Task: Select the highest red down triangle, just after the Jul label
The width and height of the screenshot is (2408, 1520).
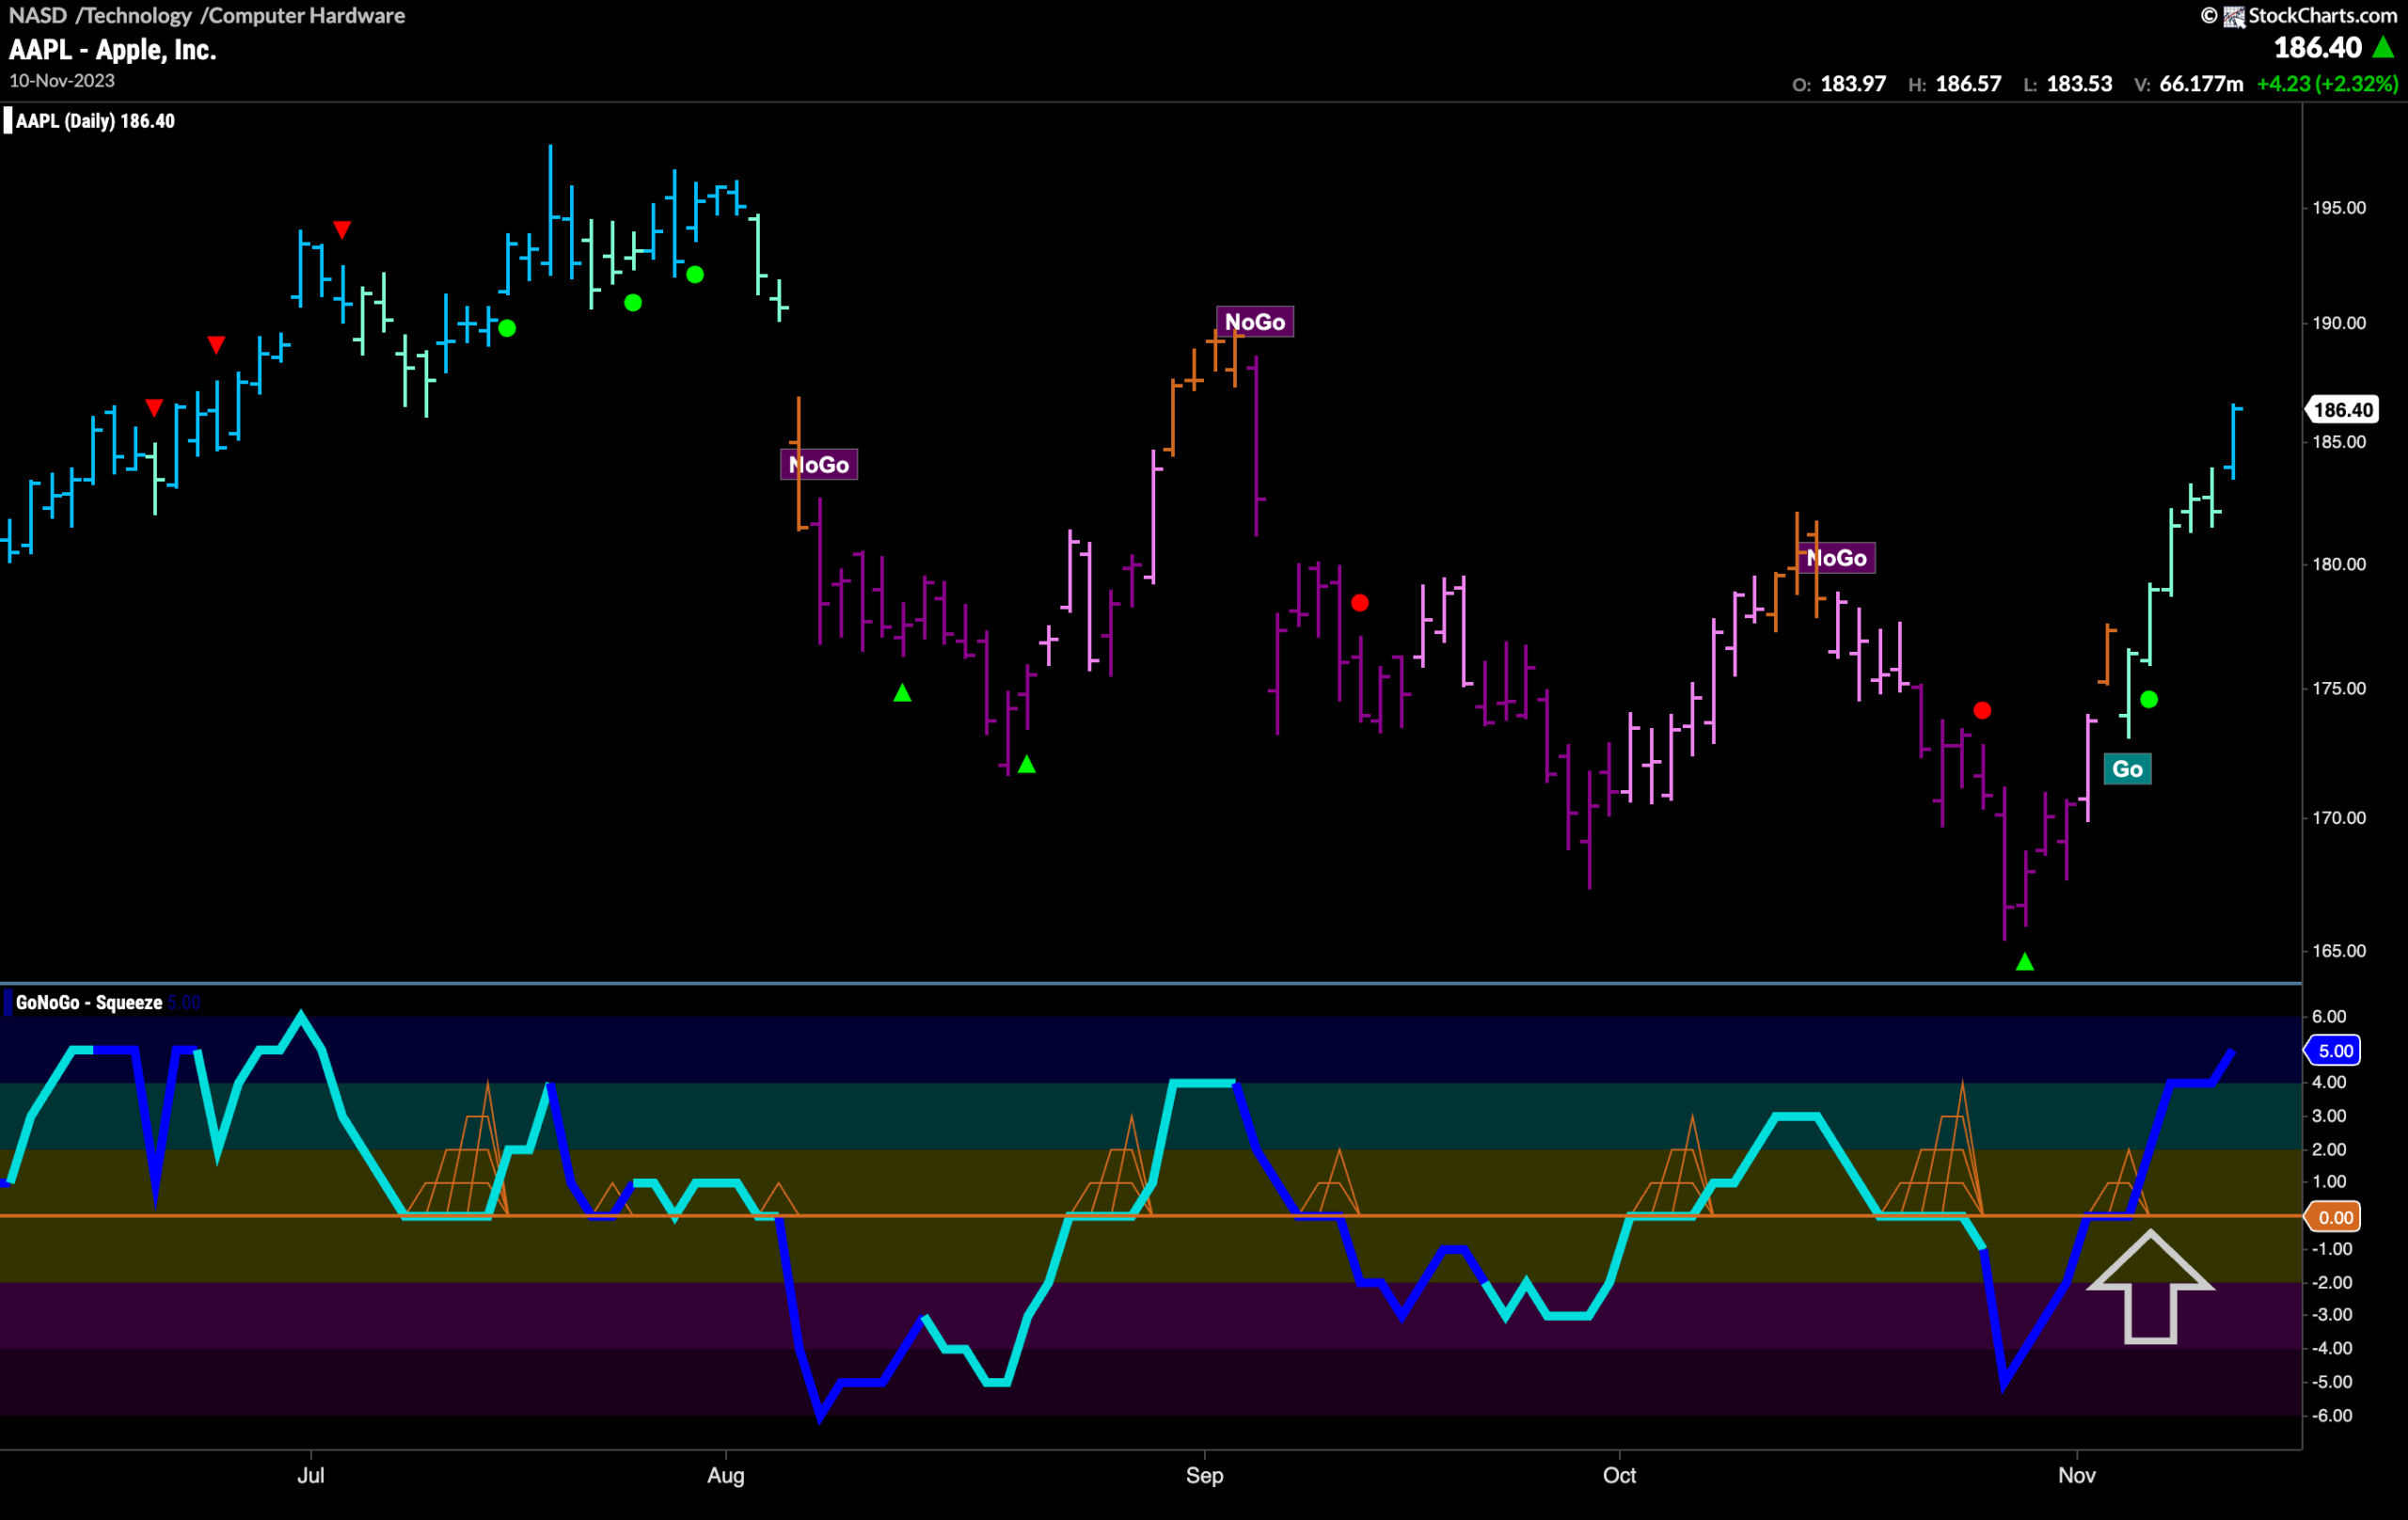Action: [342, 230]
